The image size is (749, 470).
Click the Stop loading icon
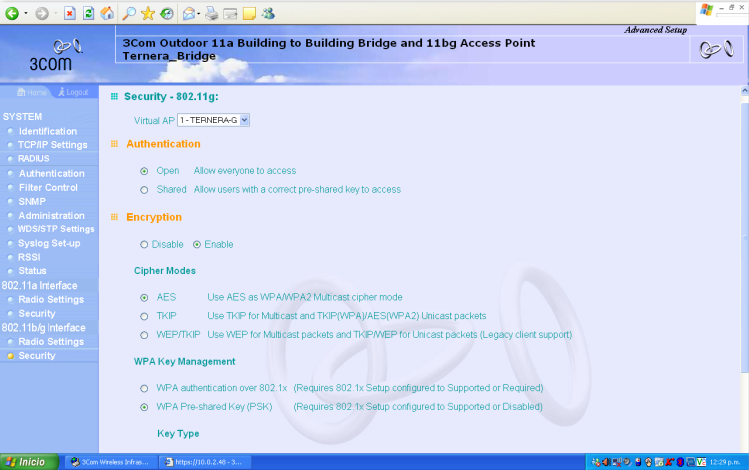click(69, 13)
